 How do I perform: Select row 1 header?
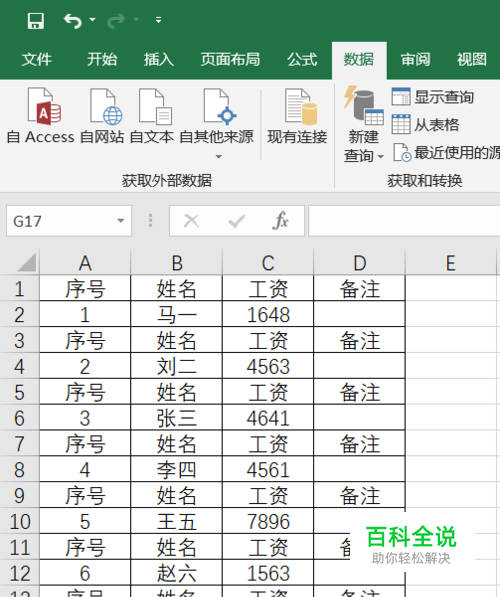click(x=19, y=289)
